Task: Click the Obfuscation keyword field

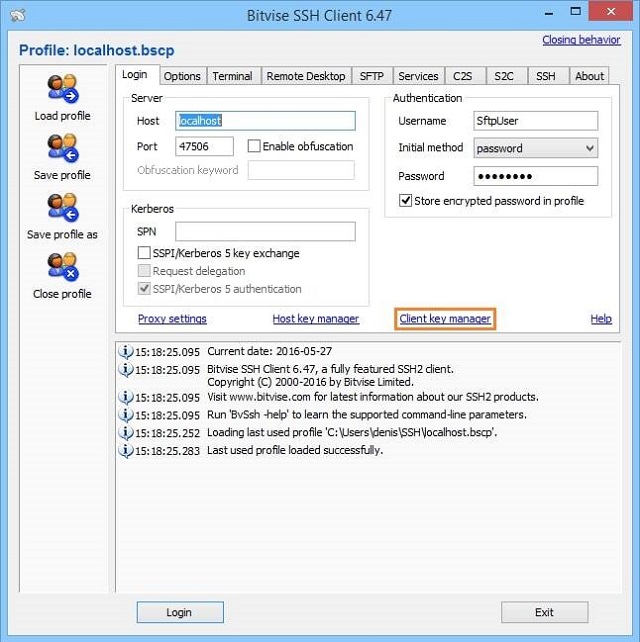Action: coord(301,170)
